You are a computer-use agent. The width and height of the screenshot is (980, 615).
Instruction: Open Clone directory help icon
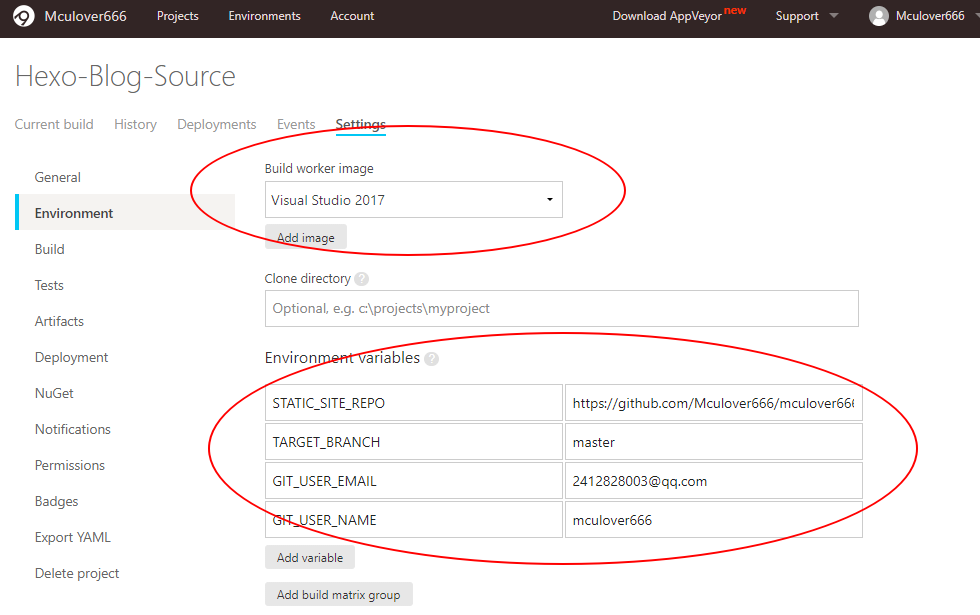tap(361, 279)
